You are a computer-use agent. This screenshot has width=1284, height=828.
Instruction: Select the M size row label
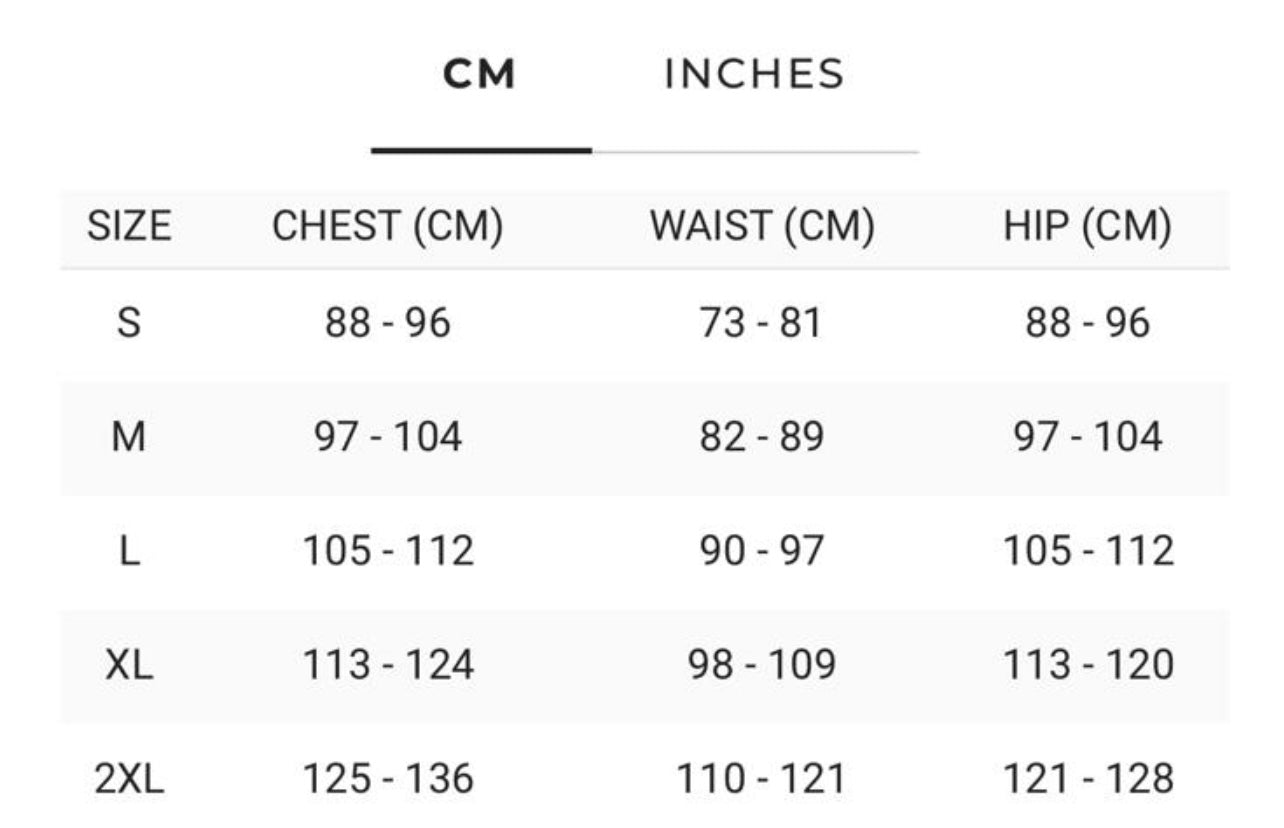point(129,437)
